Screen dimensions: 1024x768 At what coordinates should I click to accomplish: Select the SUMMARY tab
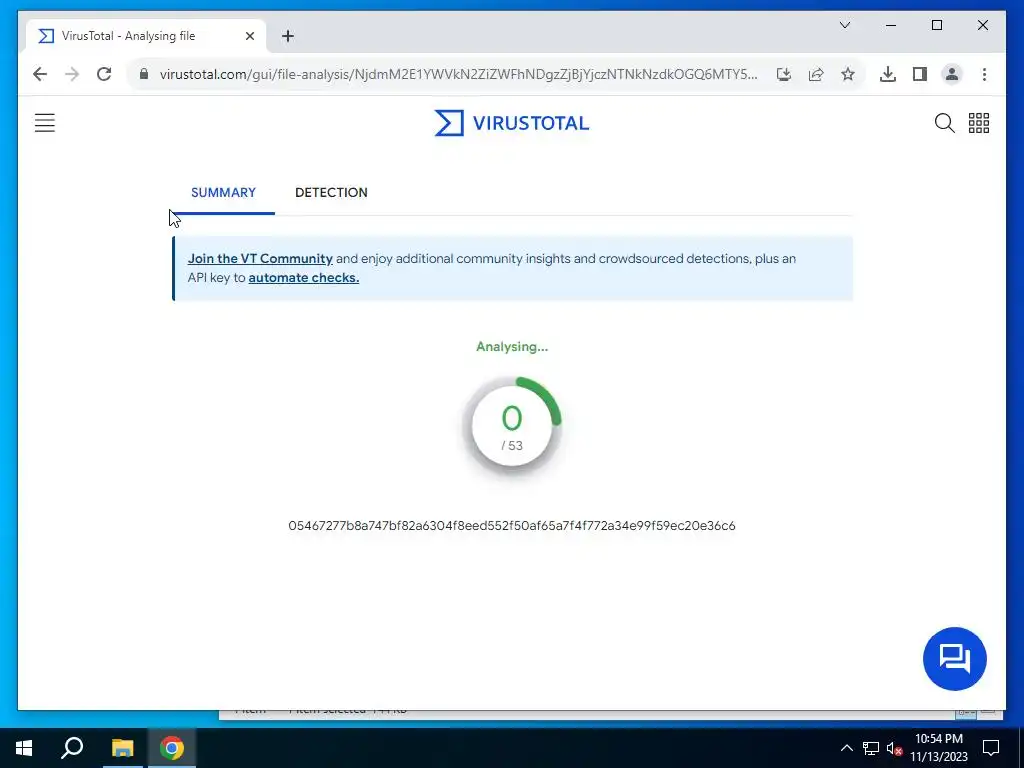point(223,193)
